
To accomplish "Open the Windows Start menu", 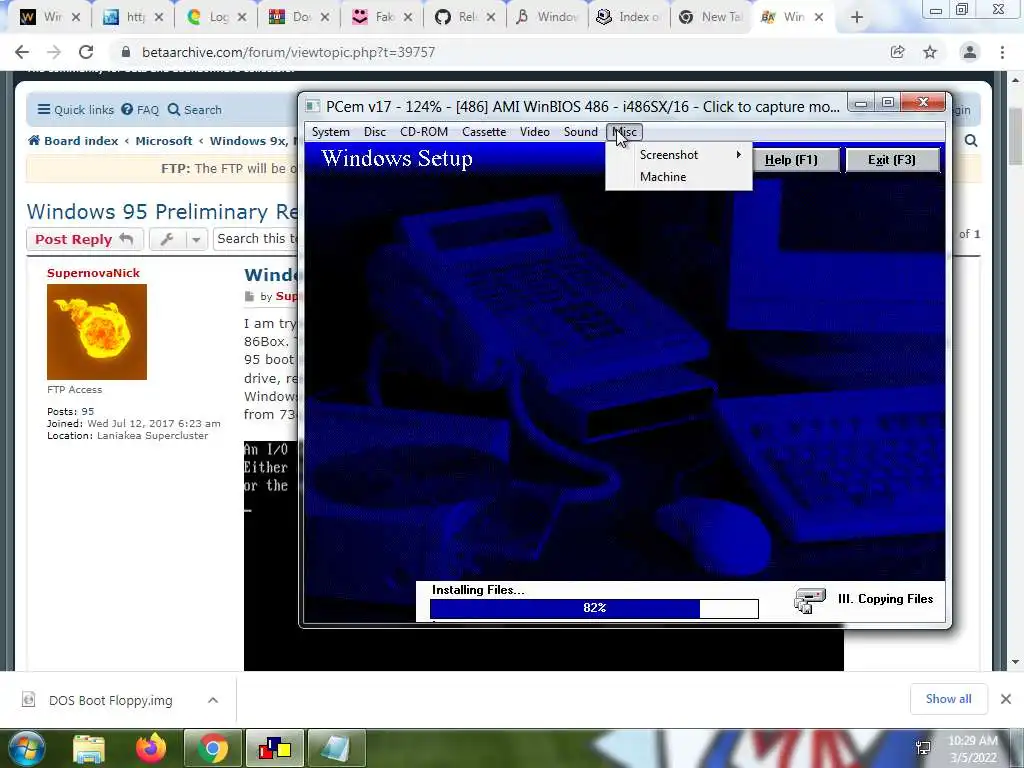I will (x=25, y=748).
